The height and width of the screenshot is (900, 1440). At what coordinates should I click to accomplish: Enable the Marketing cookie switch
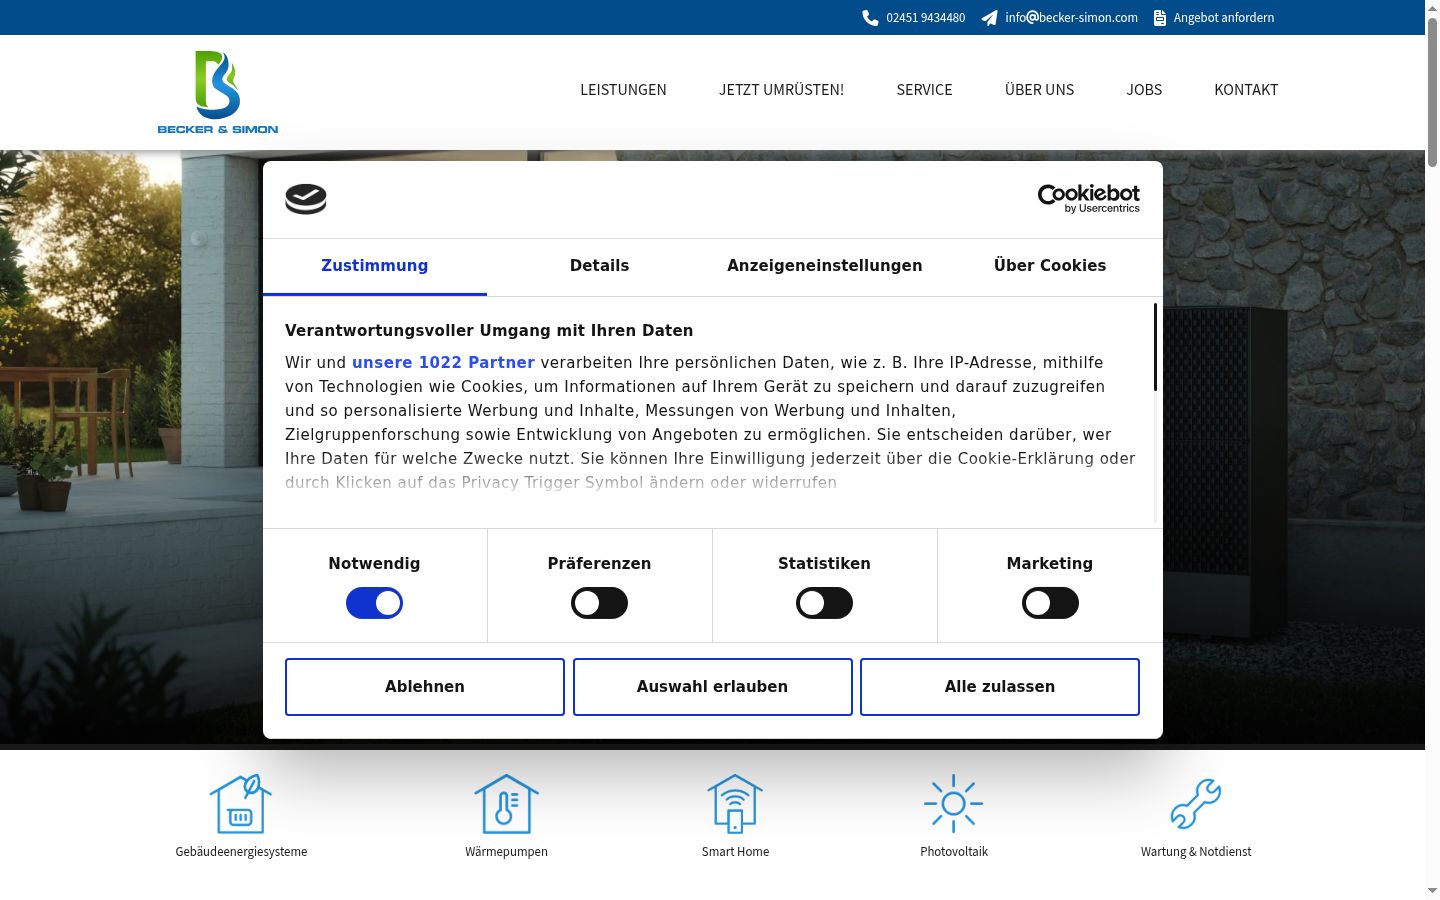pyautogui.click(x=1050, y=603)
